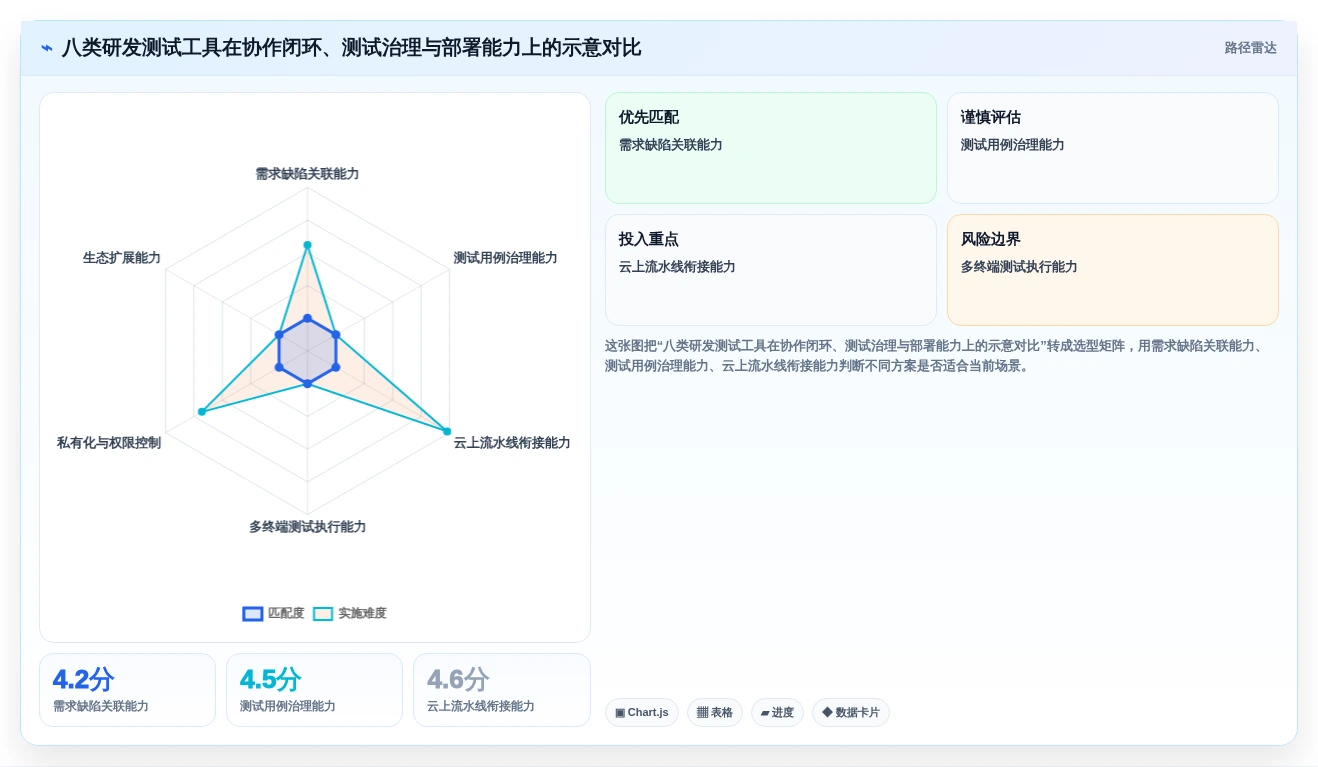Click 多终端测试执行能力 text in 风险边界 card
The height and width of the screenshot is (767, 1318).
click(1019, 267)
